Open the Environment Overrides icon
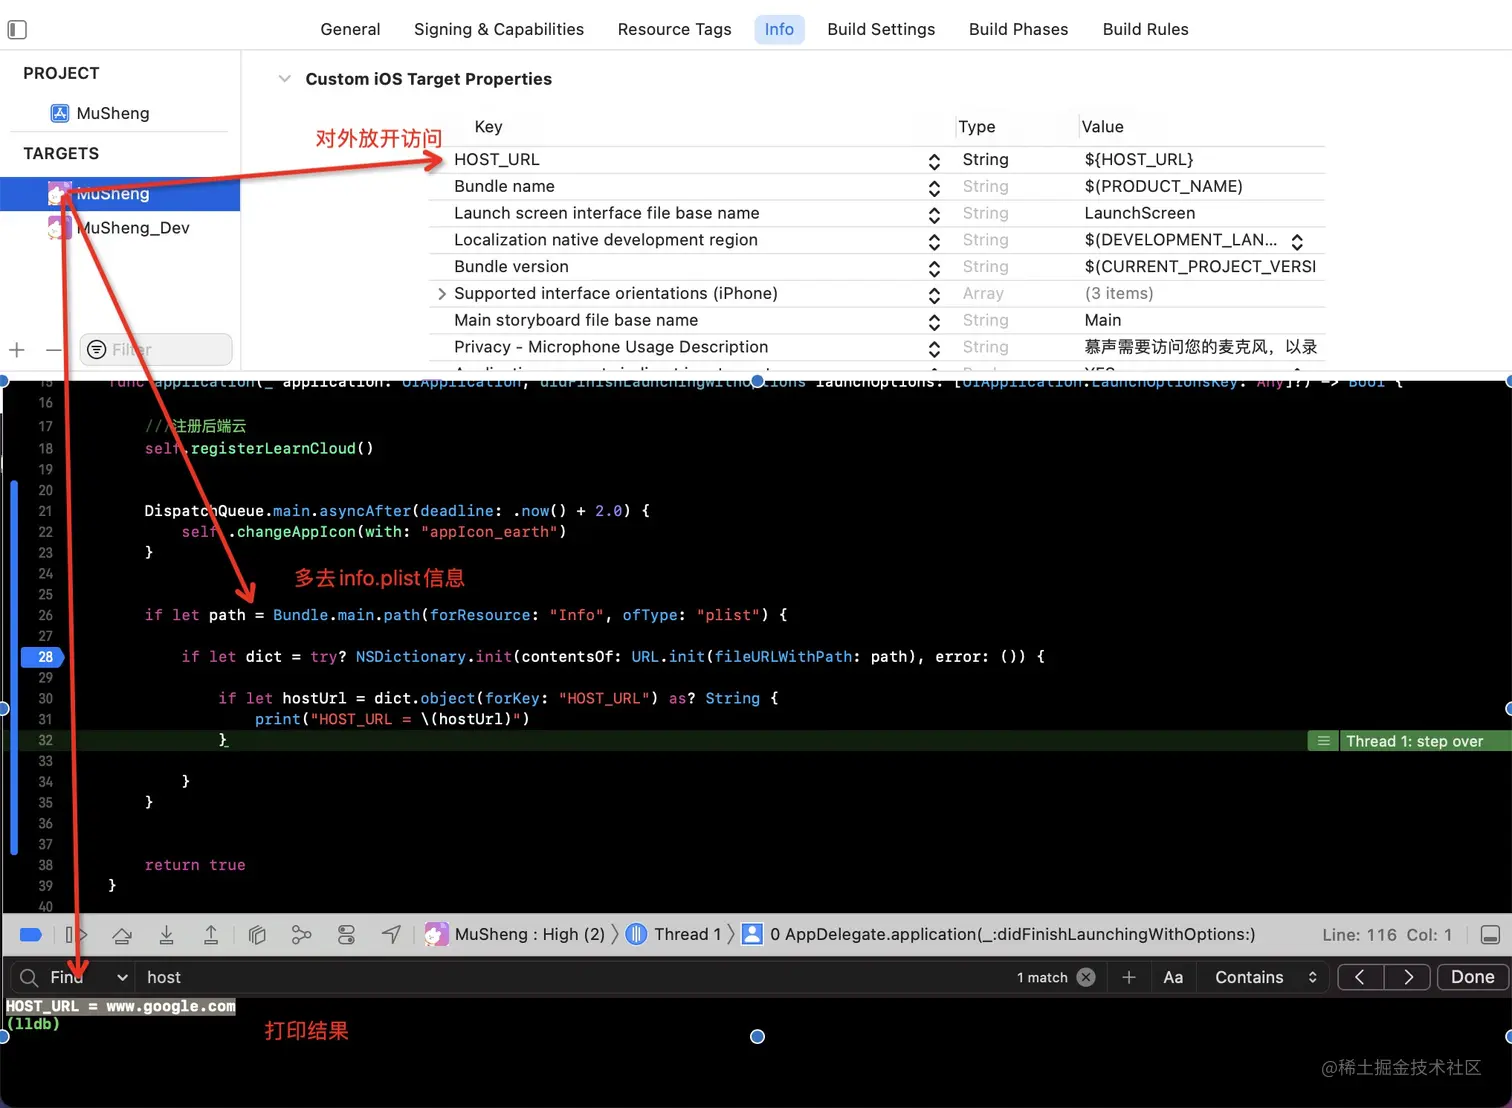Screen dimensions: 1512x1108 point(346,935)
